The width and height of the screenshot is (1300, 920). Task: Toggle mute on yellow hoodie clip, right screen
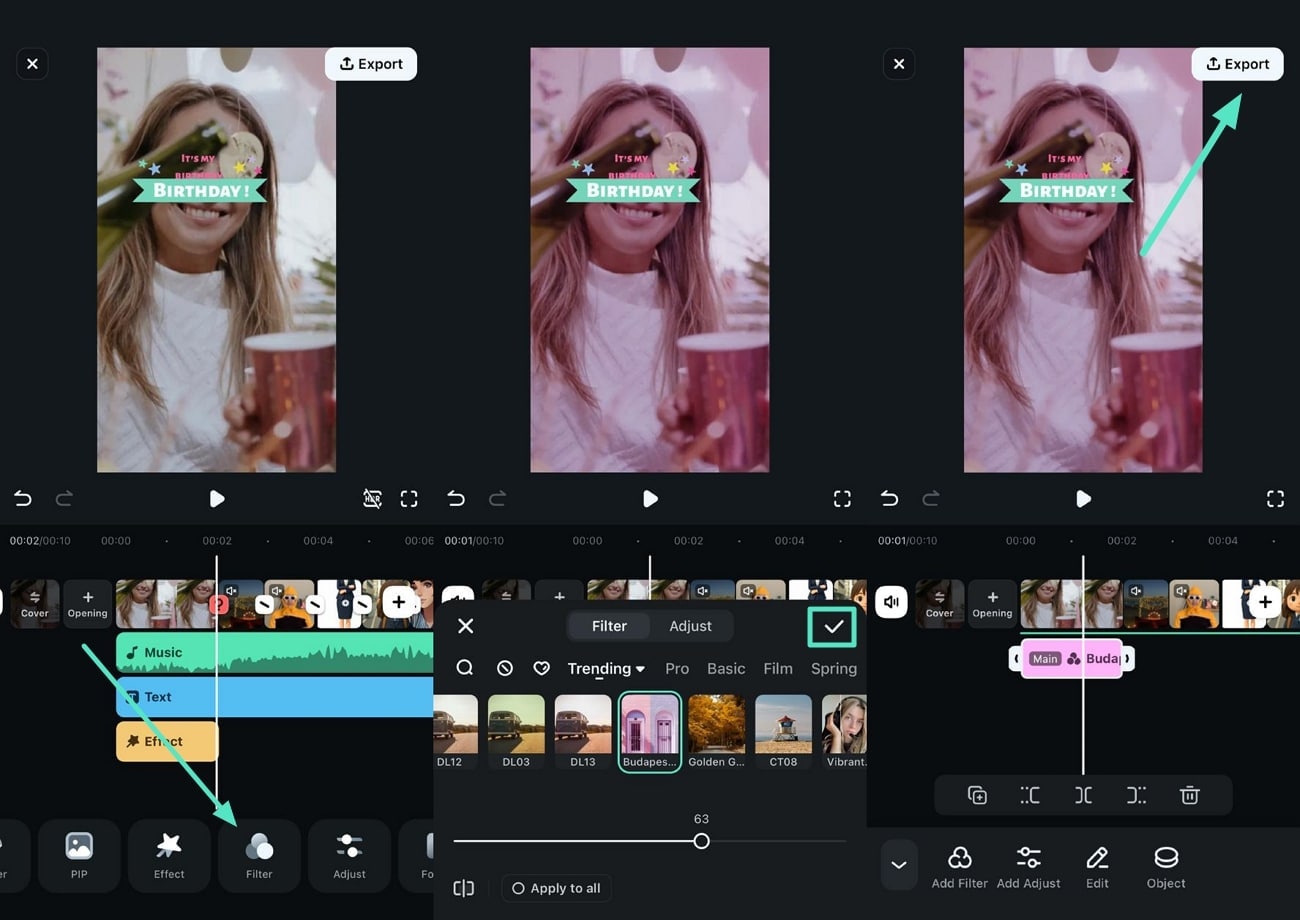tap(1181, 590)
